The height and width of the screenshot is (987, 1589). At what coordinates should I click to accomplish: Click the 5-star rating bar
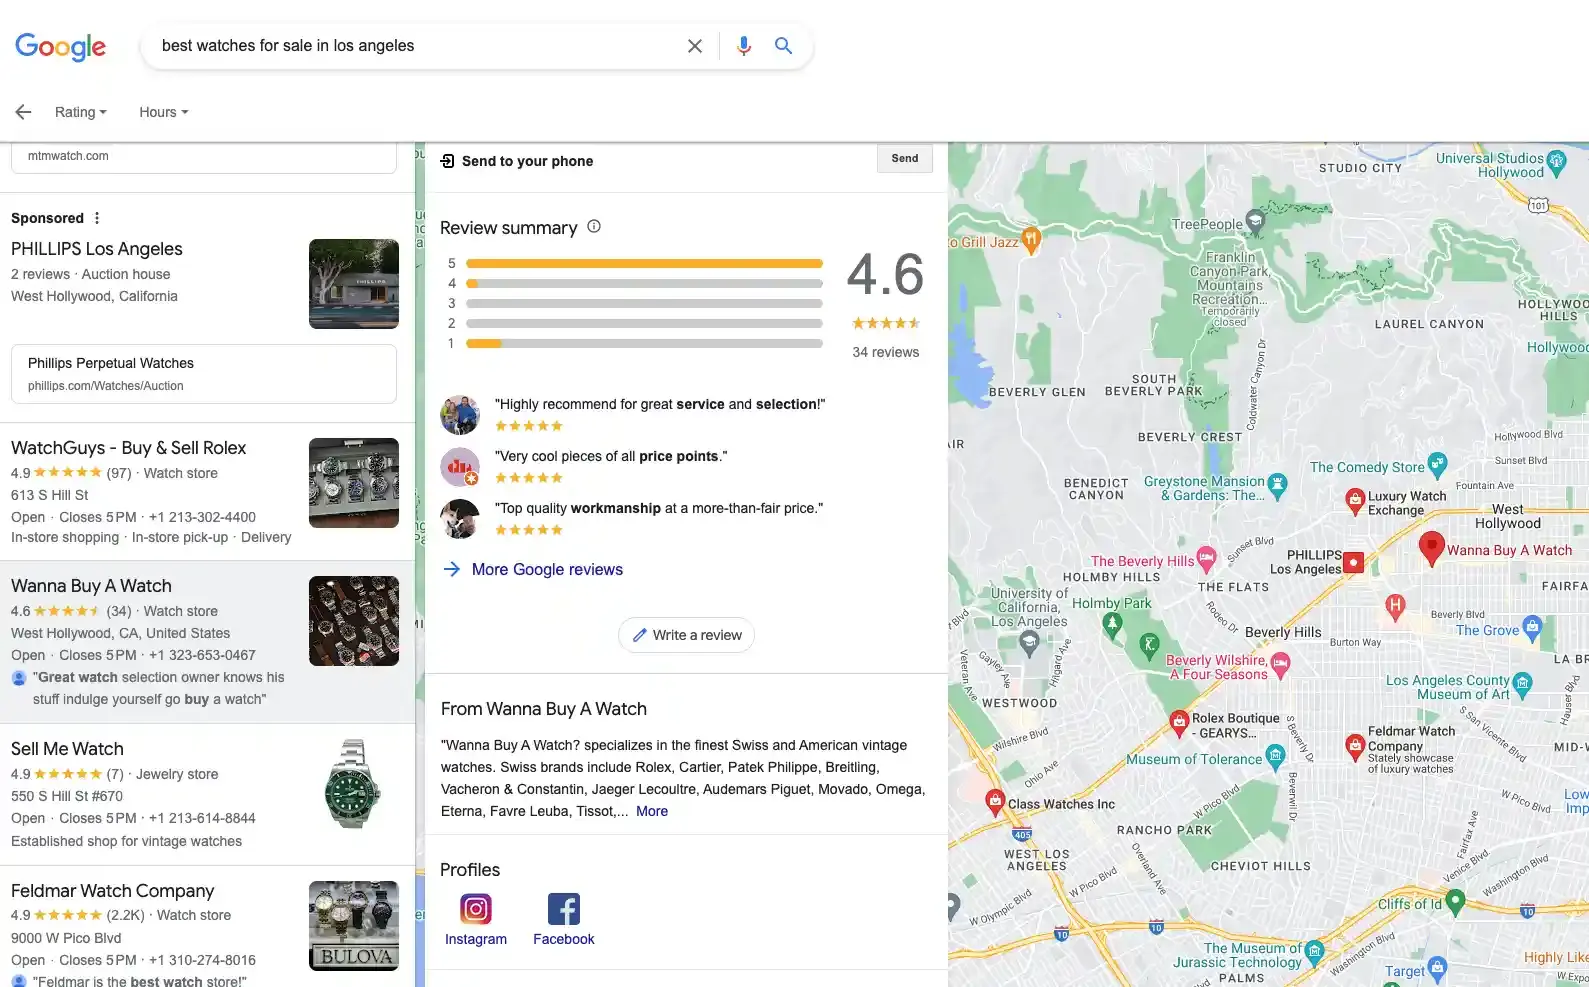coord(644,263)
